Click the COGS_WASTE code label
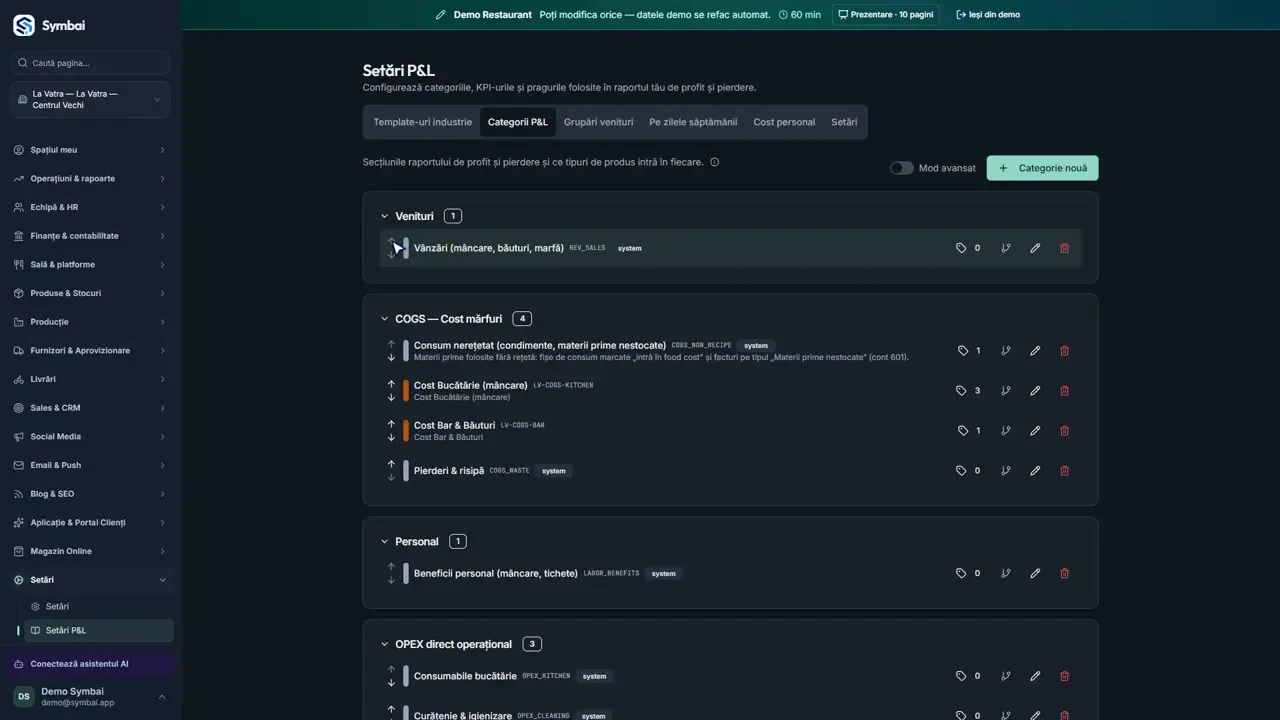1280x720 pixels. click(x=509, y=471)
